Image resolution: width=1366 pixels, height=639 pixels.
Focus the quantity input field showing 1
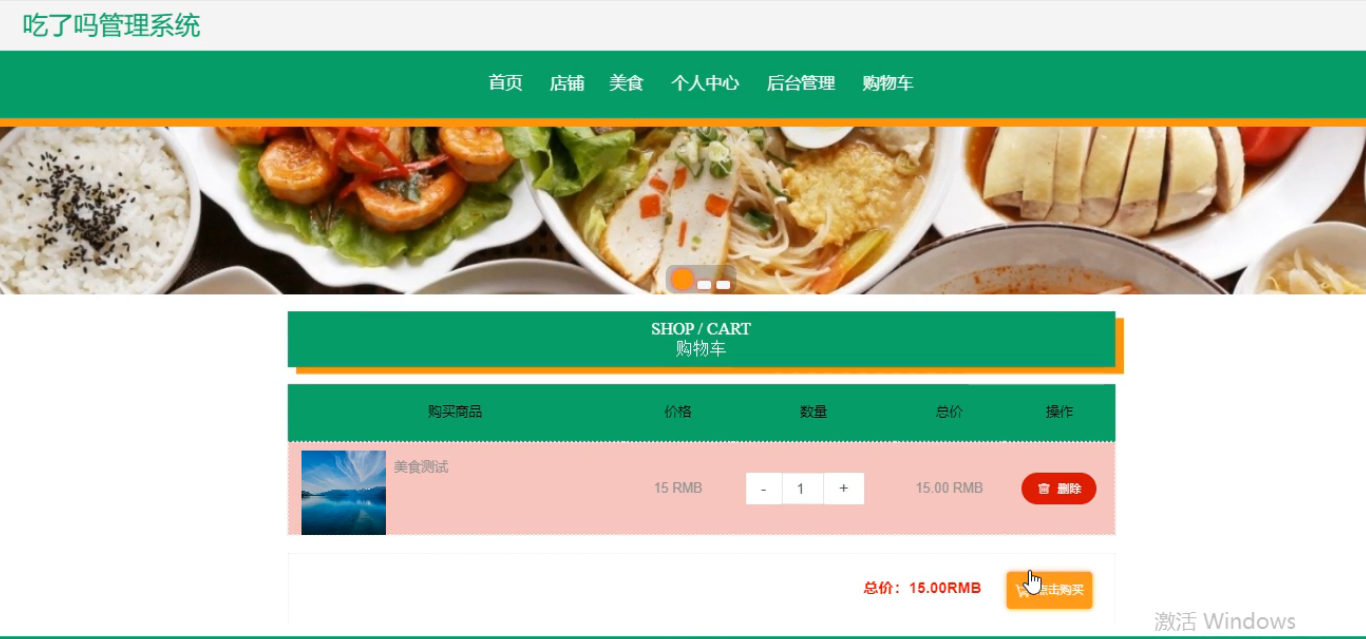click(x=802, y=488)
